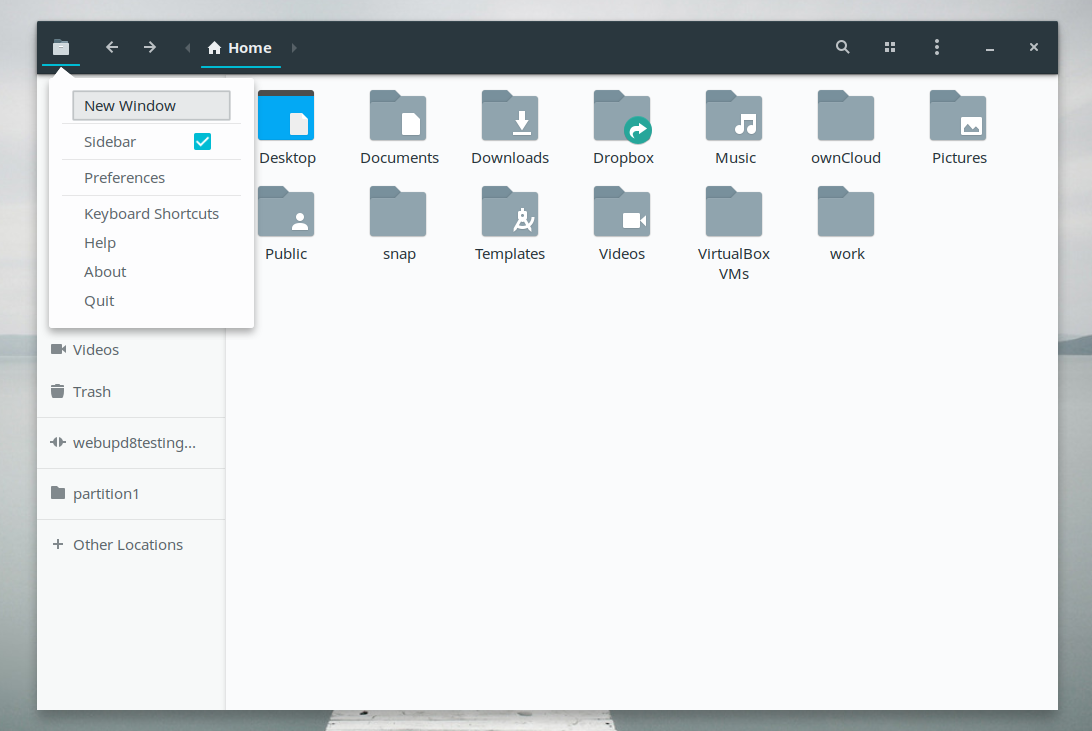This screenshot has height=731, width=1092.
Task: Open the work folder icon
Action: coord(845,212)
